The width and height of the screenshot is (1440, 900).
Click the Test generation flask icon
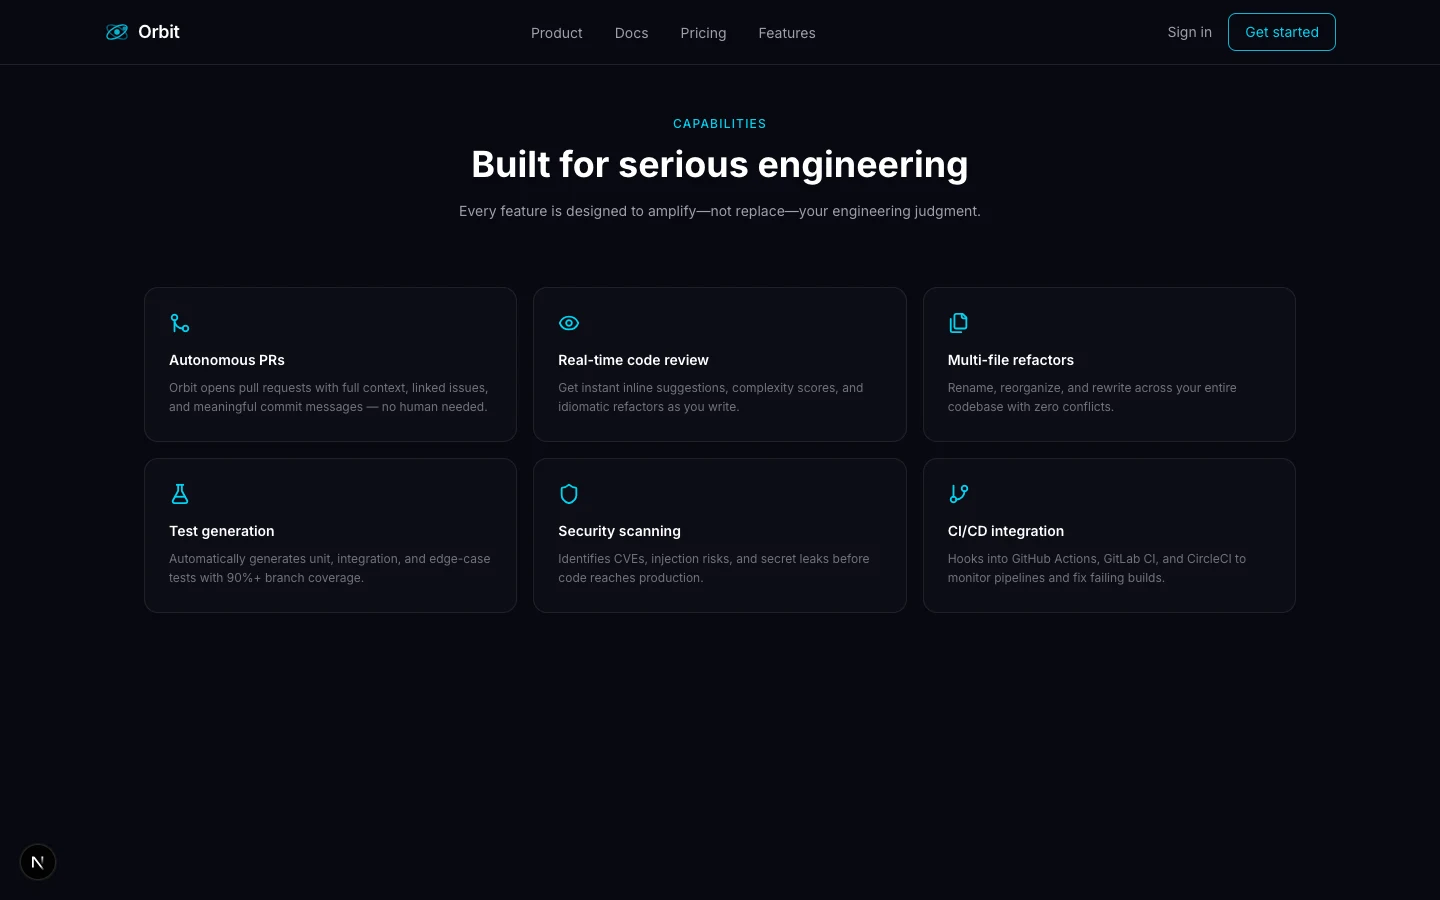(x=180, y=494)
